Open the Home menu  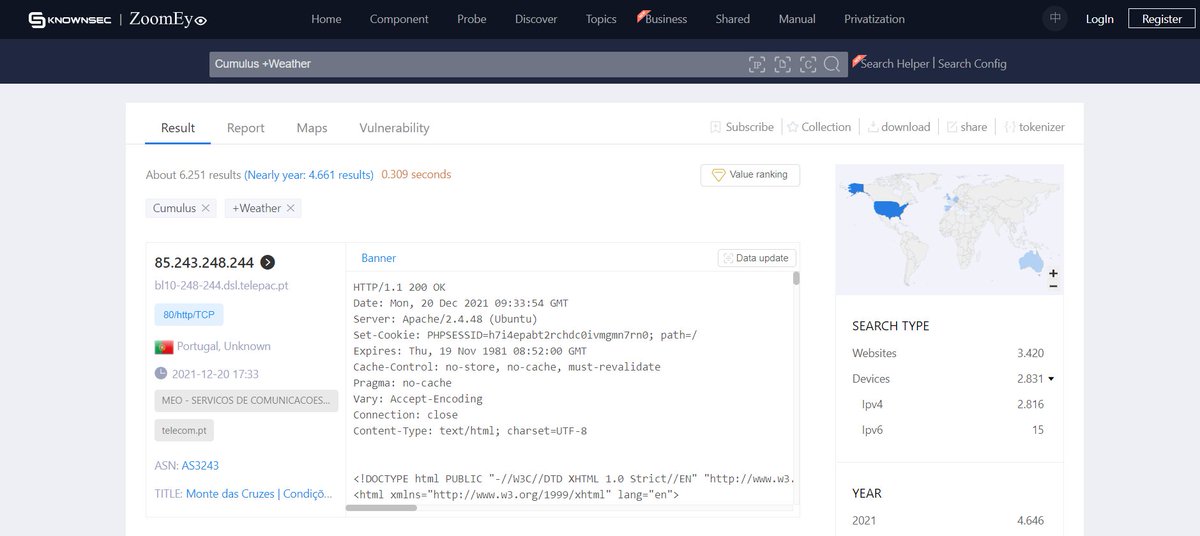point(326,19)
